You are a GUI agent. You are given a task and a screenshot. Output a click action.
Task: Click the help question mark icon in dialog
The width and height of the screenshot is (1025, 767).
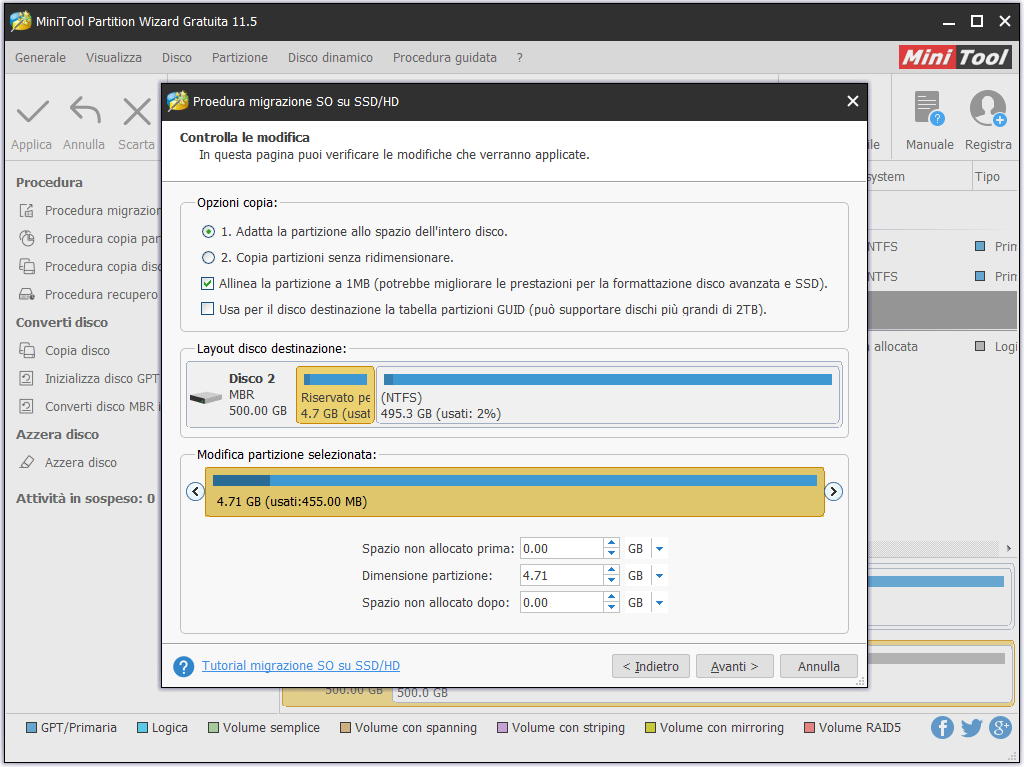(183, 667)
